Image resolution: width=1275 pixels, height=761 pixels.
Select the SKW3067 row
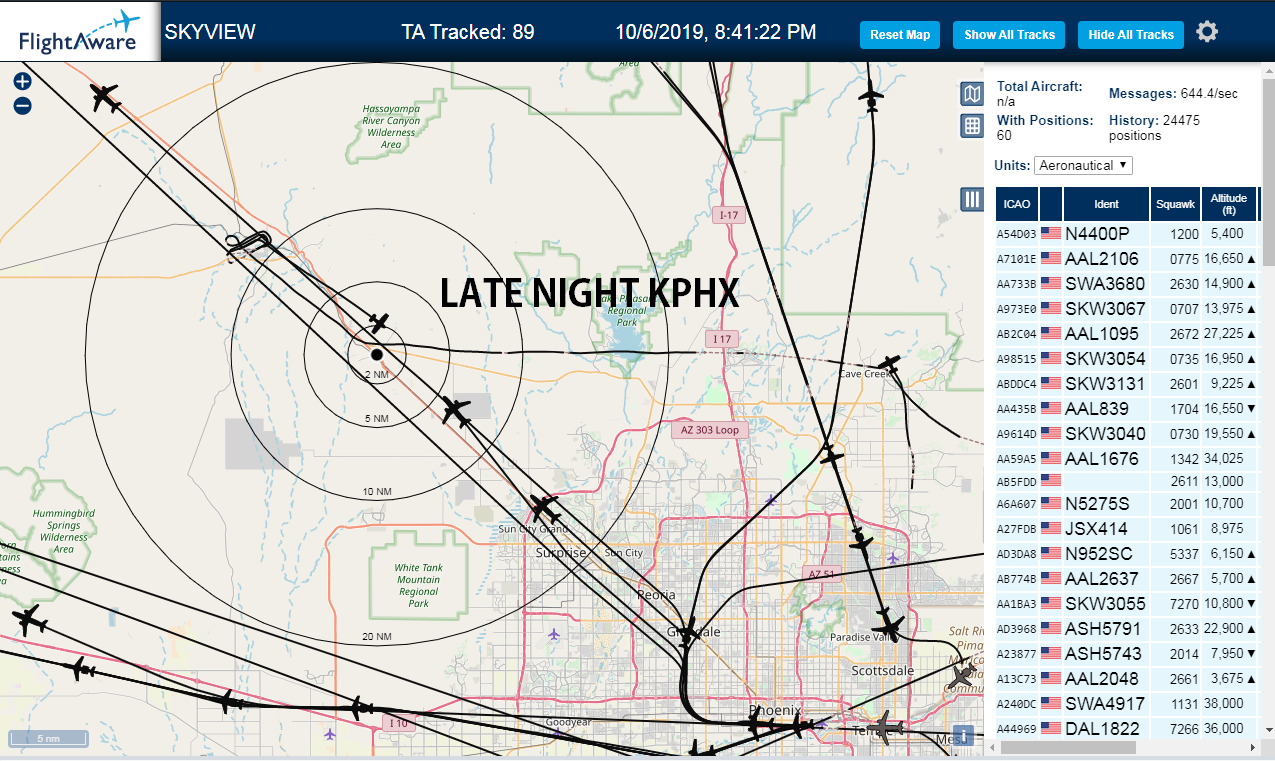click(x=1127, y=309)
